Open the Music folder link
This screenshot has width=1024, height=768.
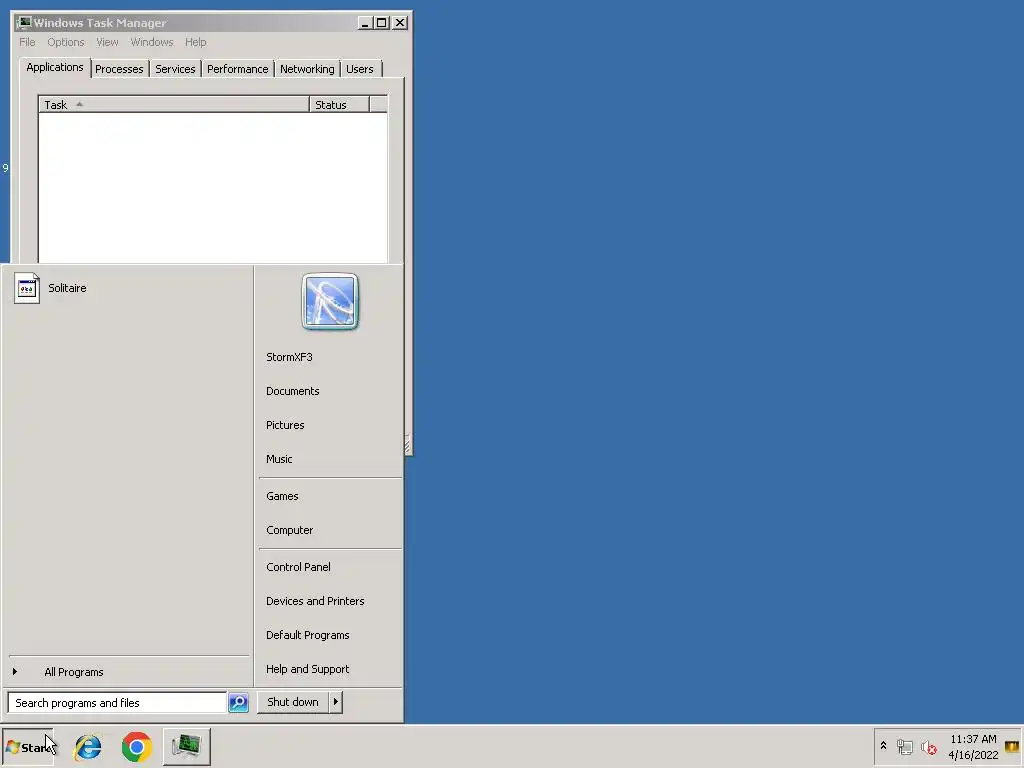279,459
